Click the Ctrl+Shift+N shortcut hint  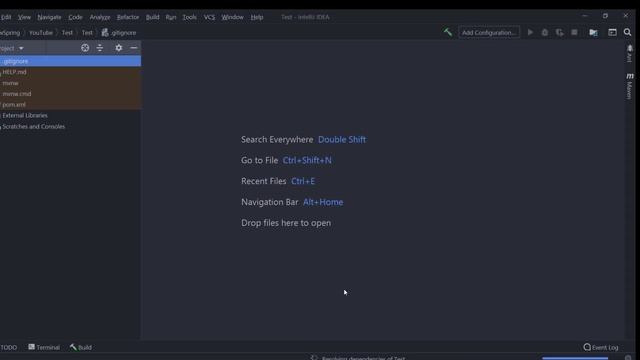307,160
